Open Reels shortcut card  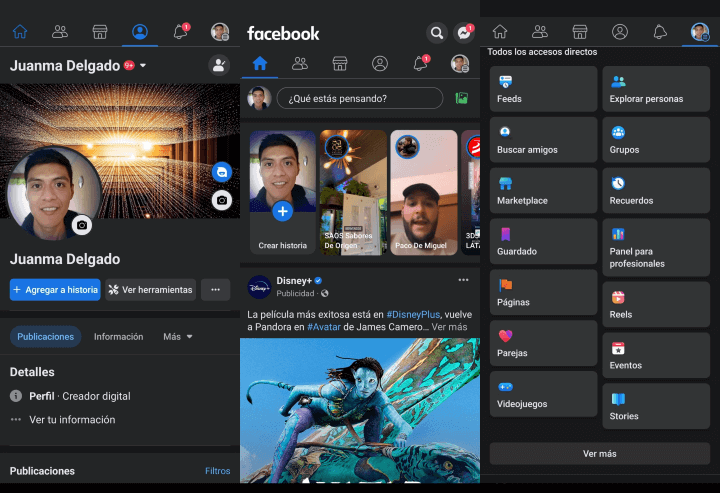[656, 304]
